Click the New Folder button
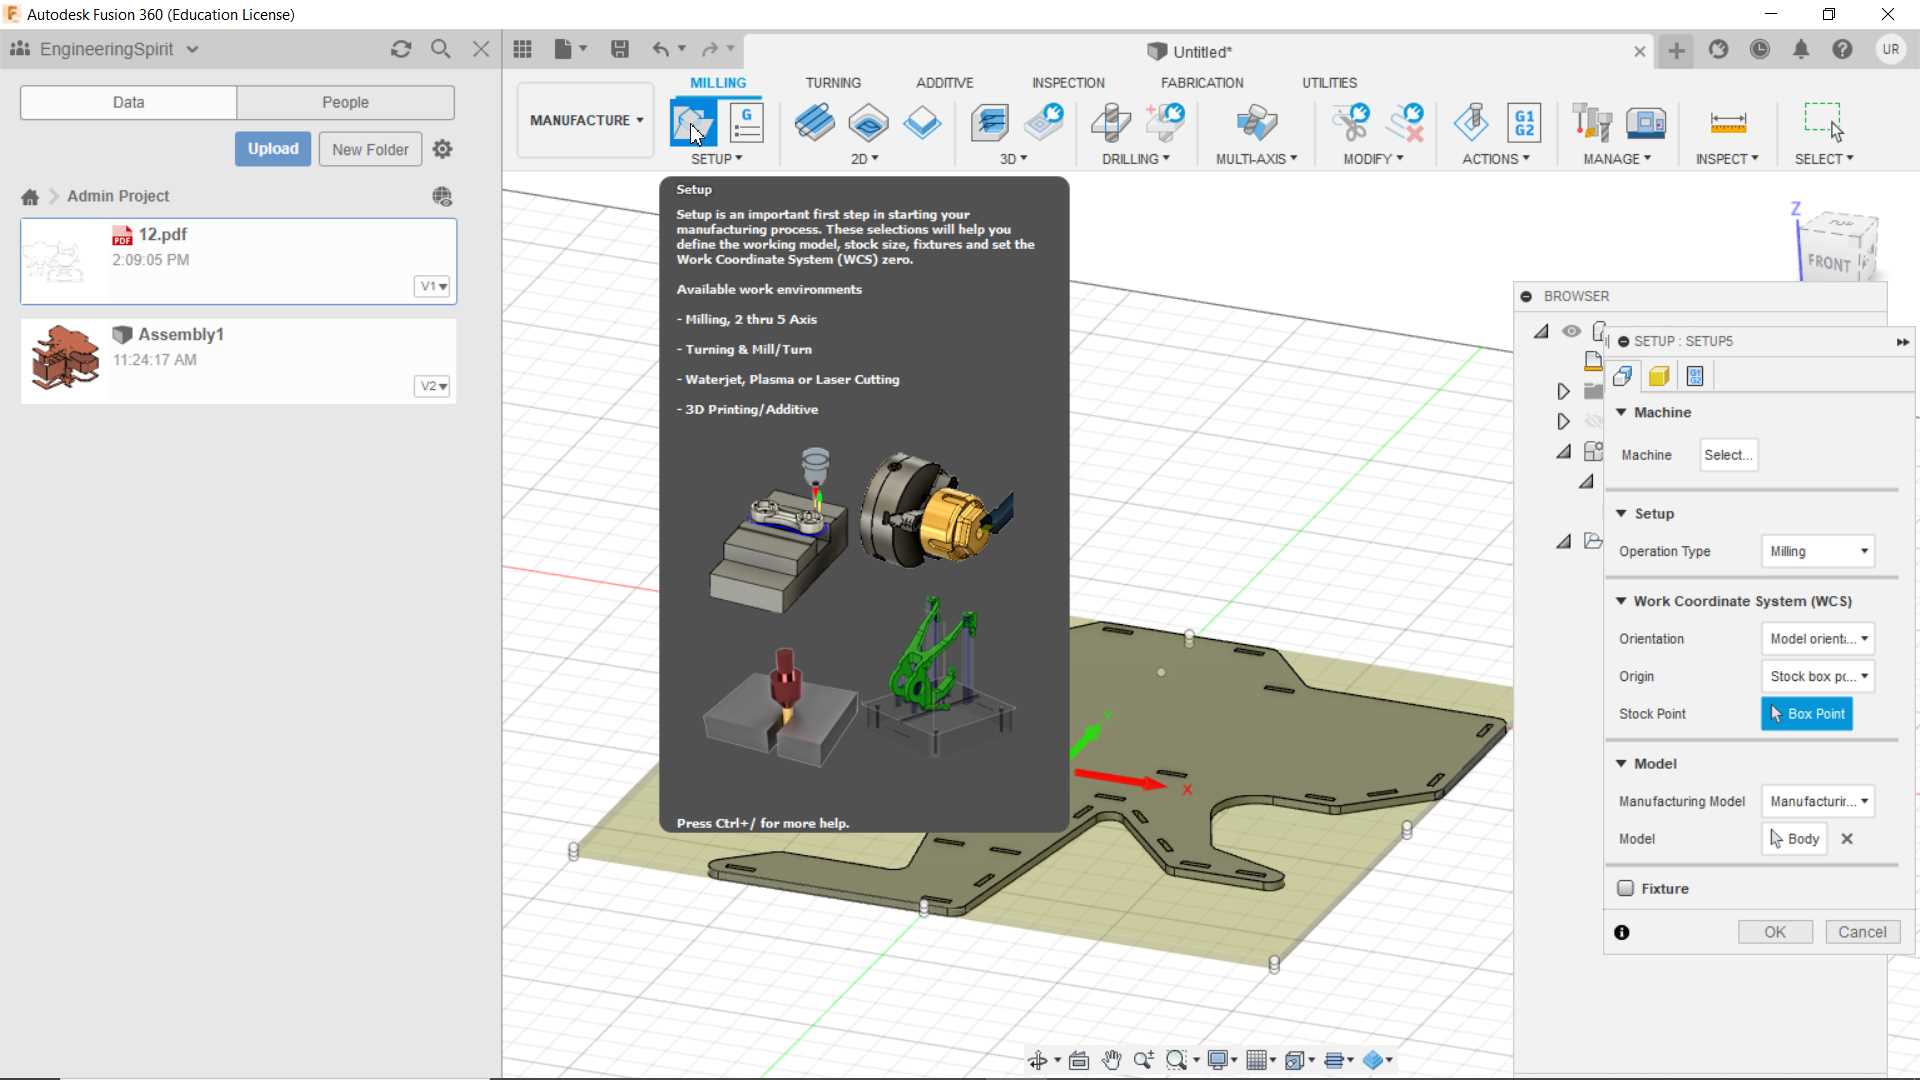1920x1080 pixels. tap(370, 149)
